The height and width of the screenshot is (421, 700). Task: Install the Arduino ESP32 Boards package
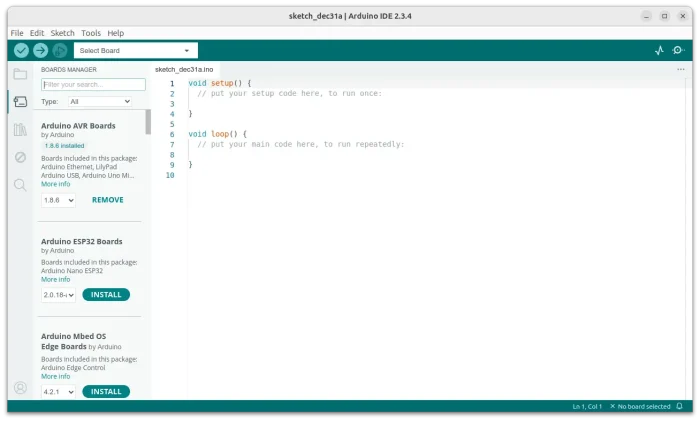click(106, 295)
